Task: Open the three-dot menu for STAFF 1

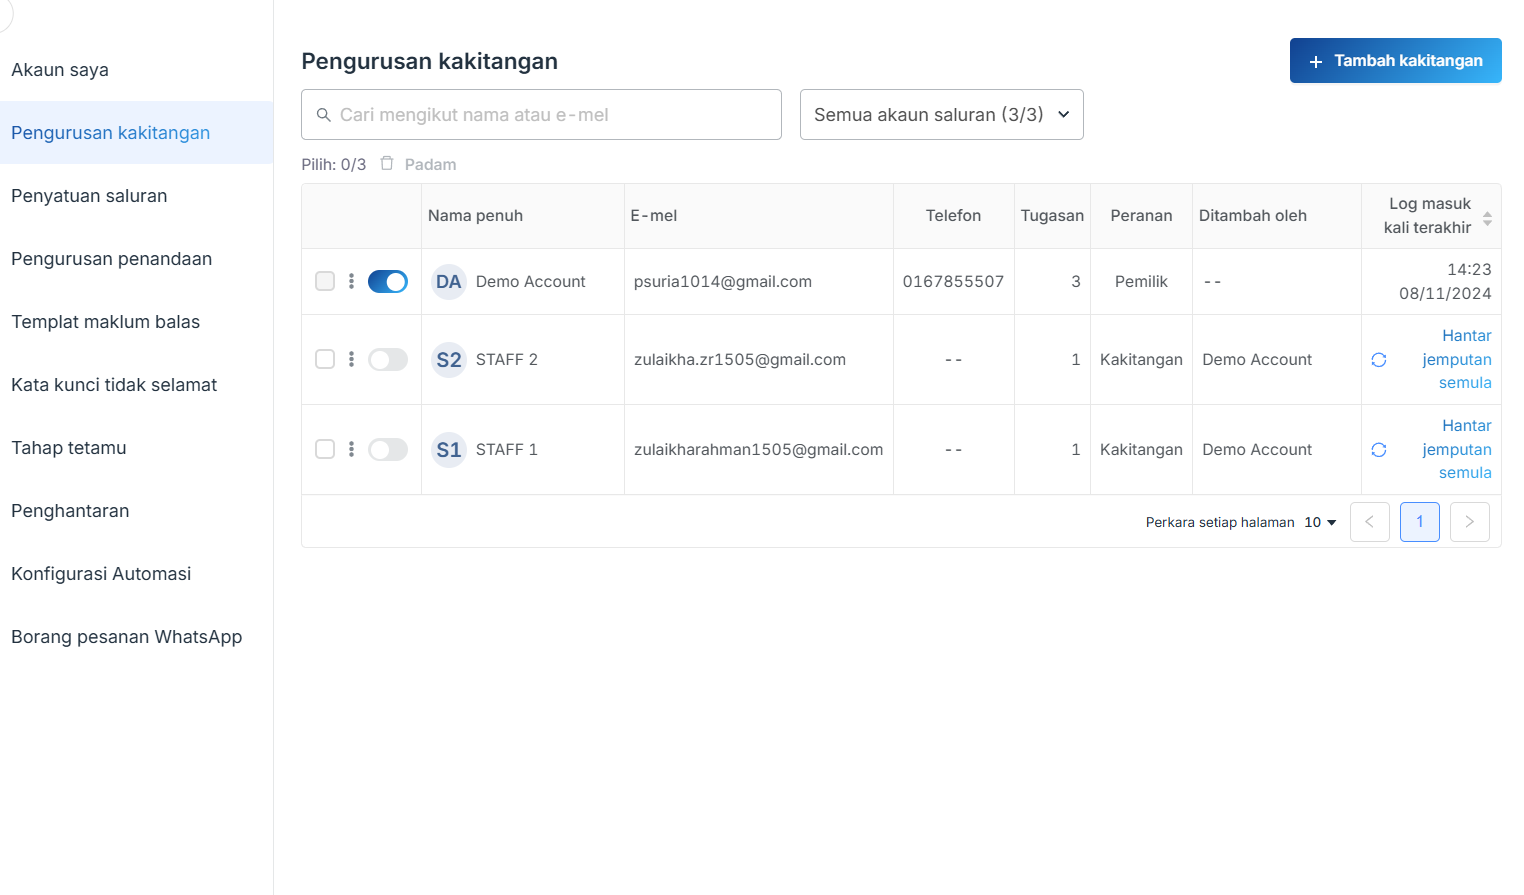Action: (x=351, y=449)
